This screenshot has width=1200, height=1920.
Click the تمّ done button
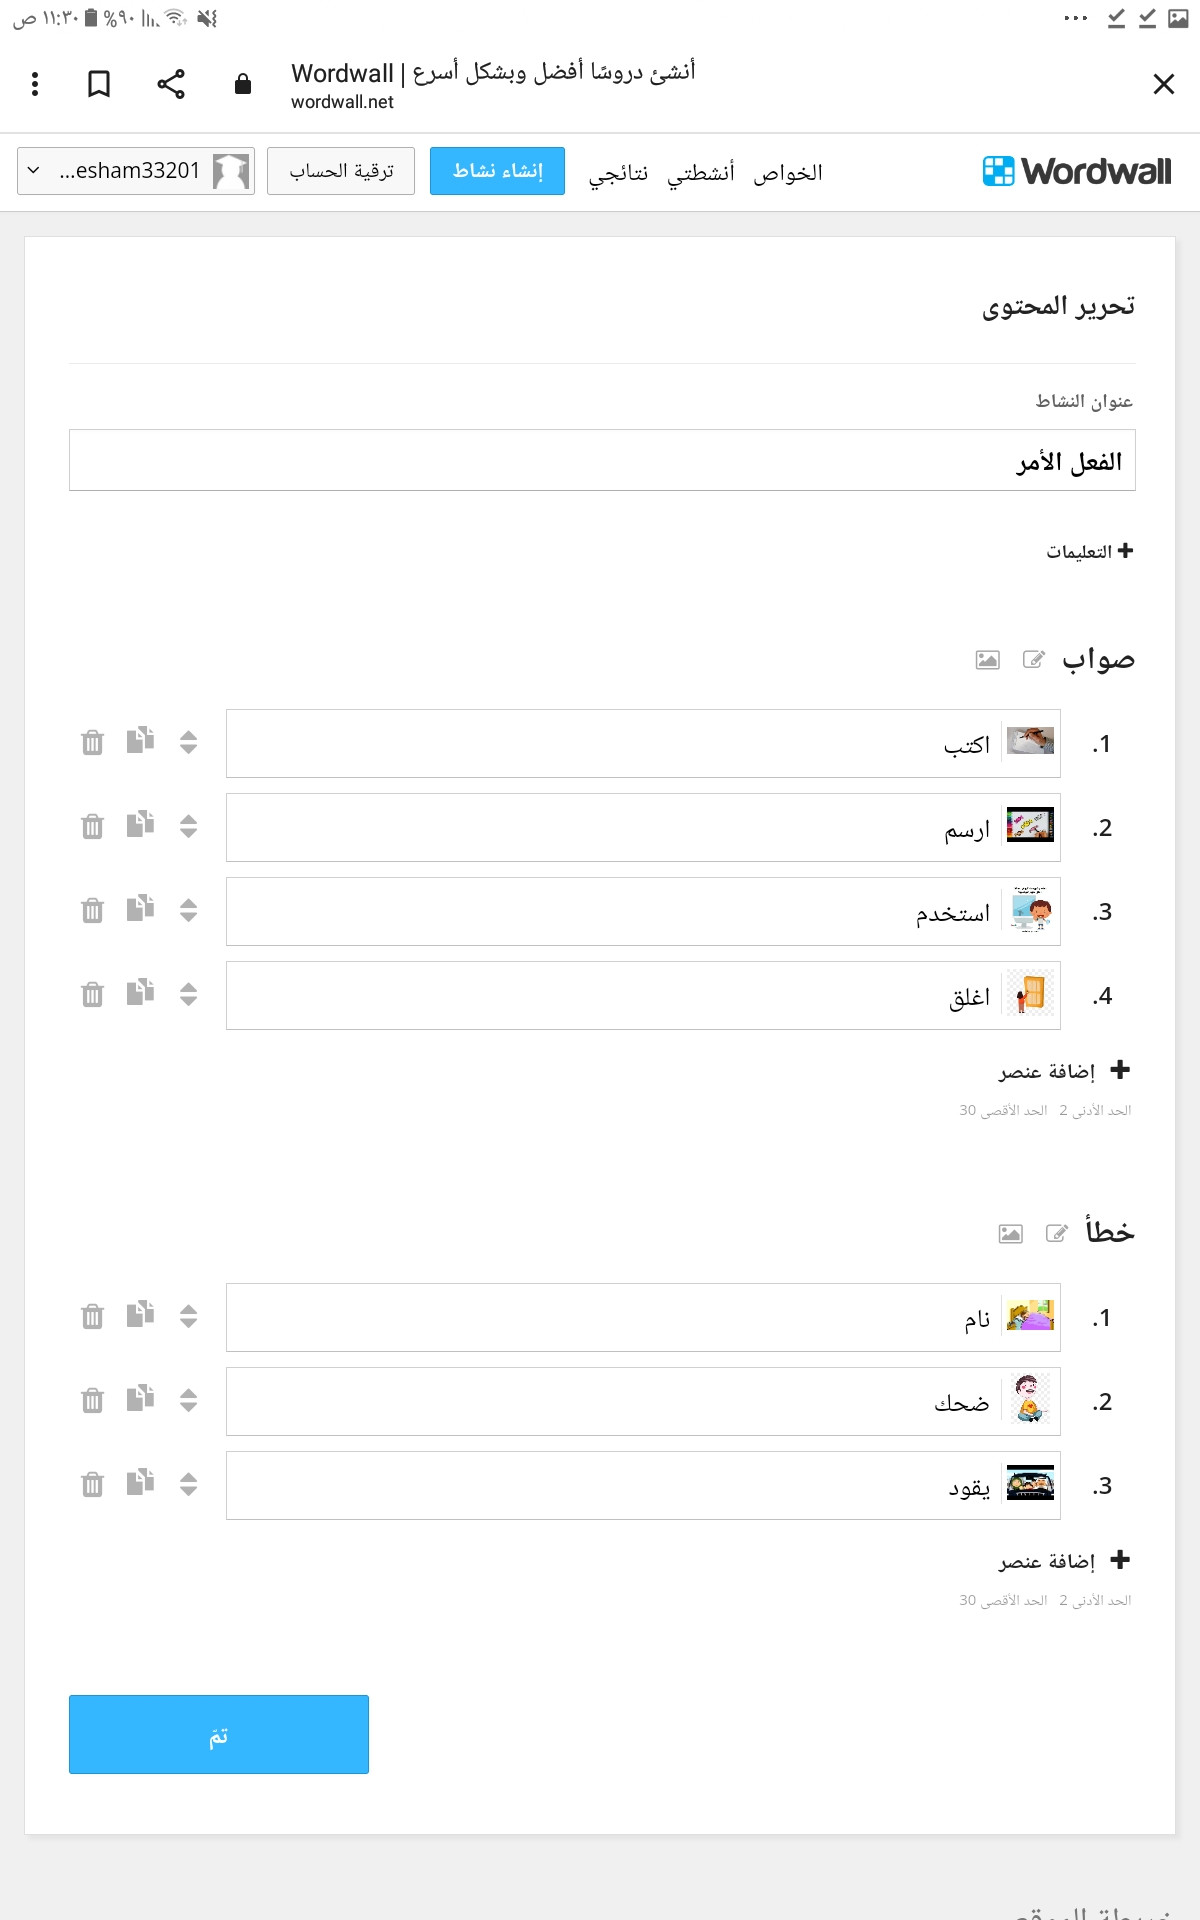[x=219, y=1734]
